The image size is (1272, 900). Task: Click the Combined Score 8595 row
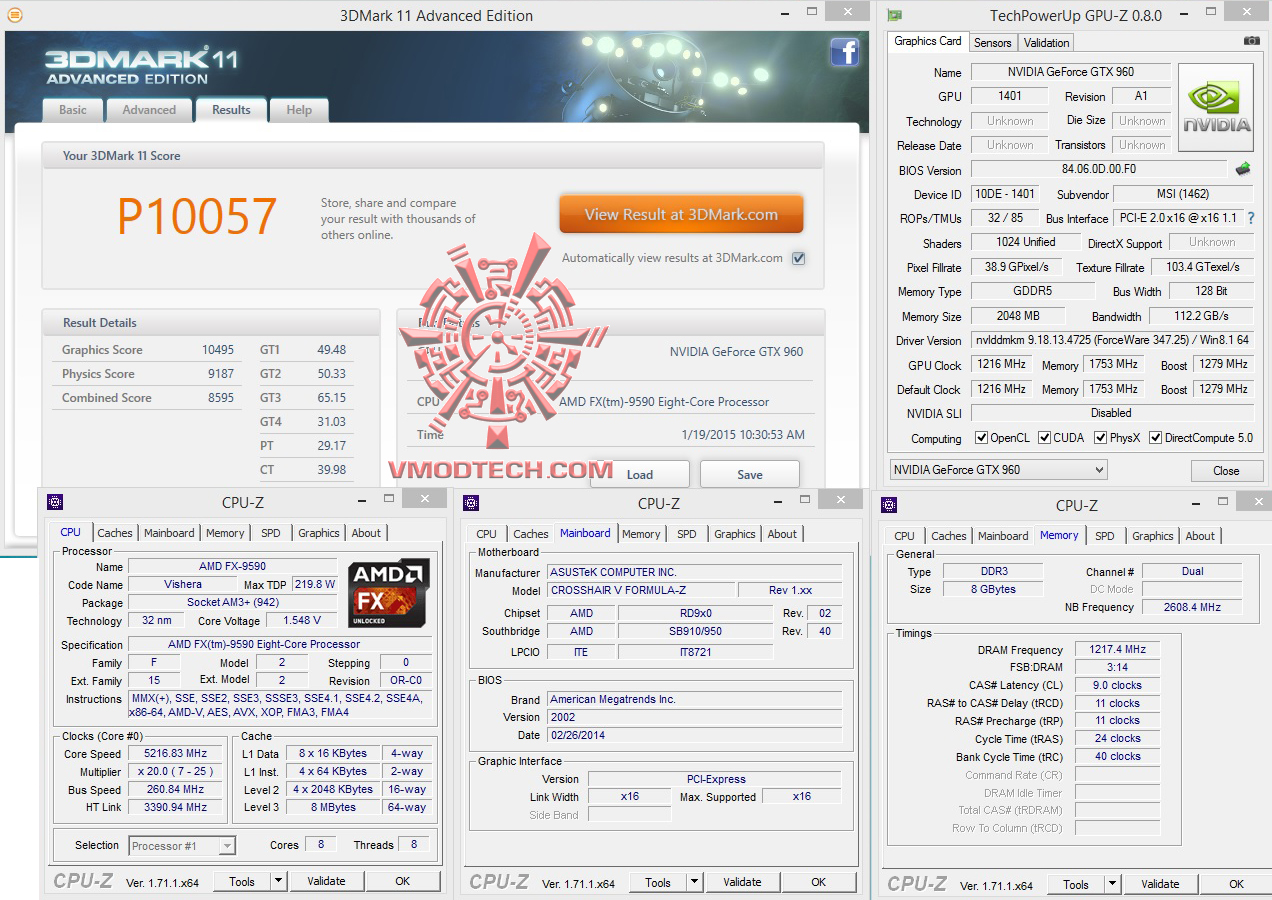point(148,398)
